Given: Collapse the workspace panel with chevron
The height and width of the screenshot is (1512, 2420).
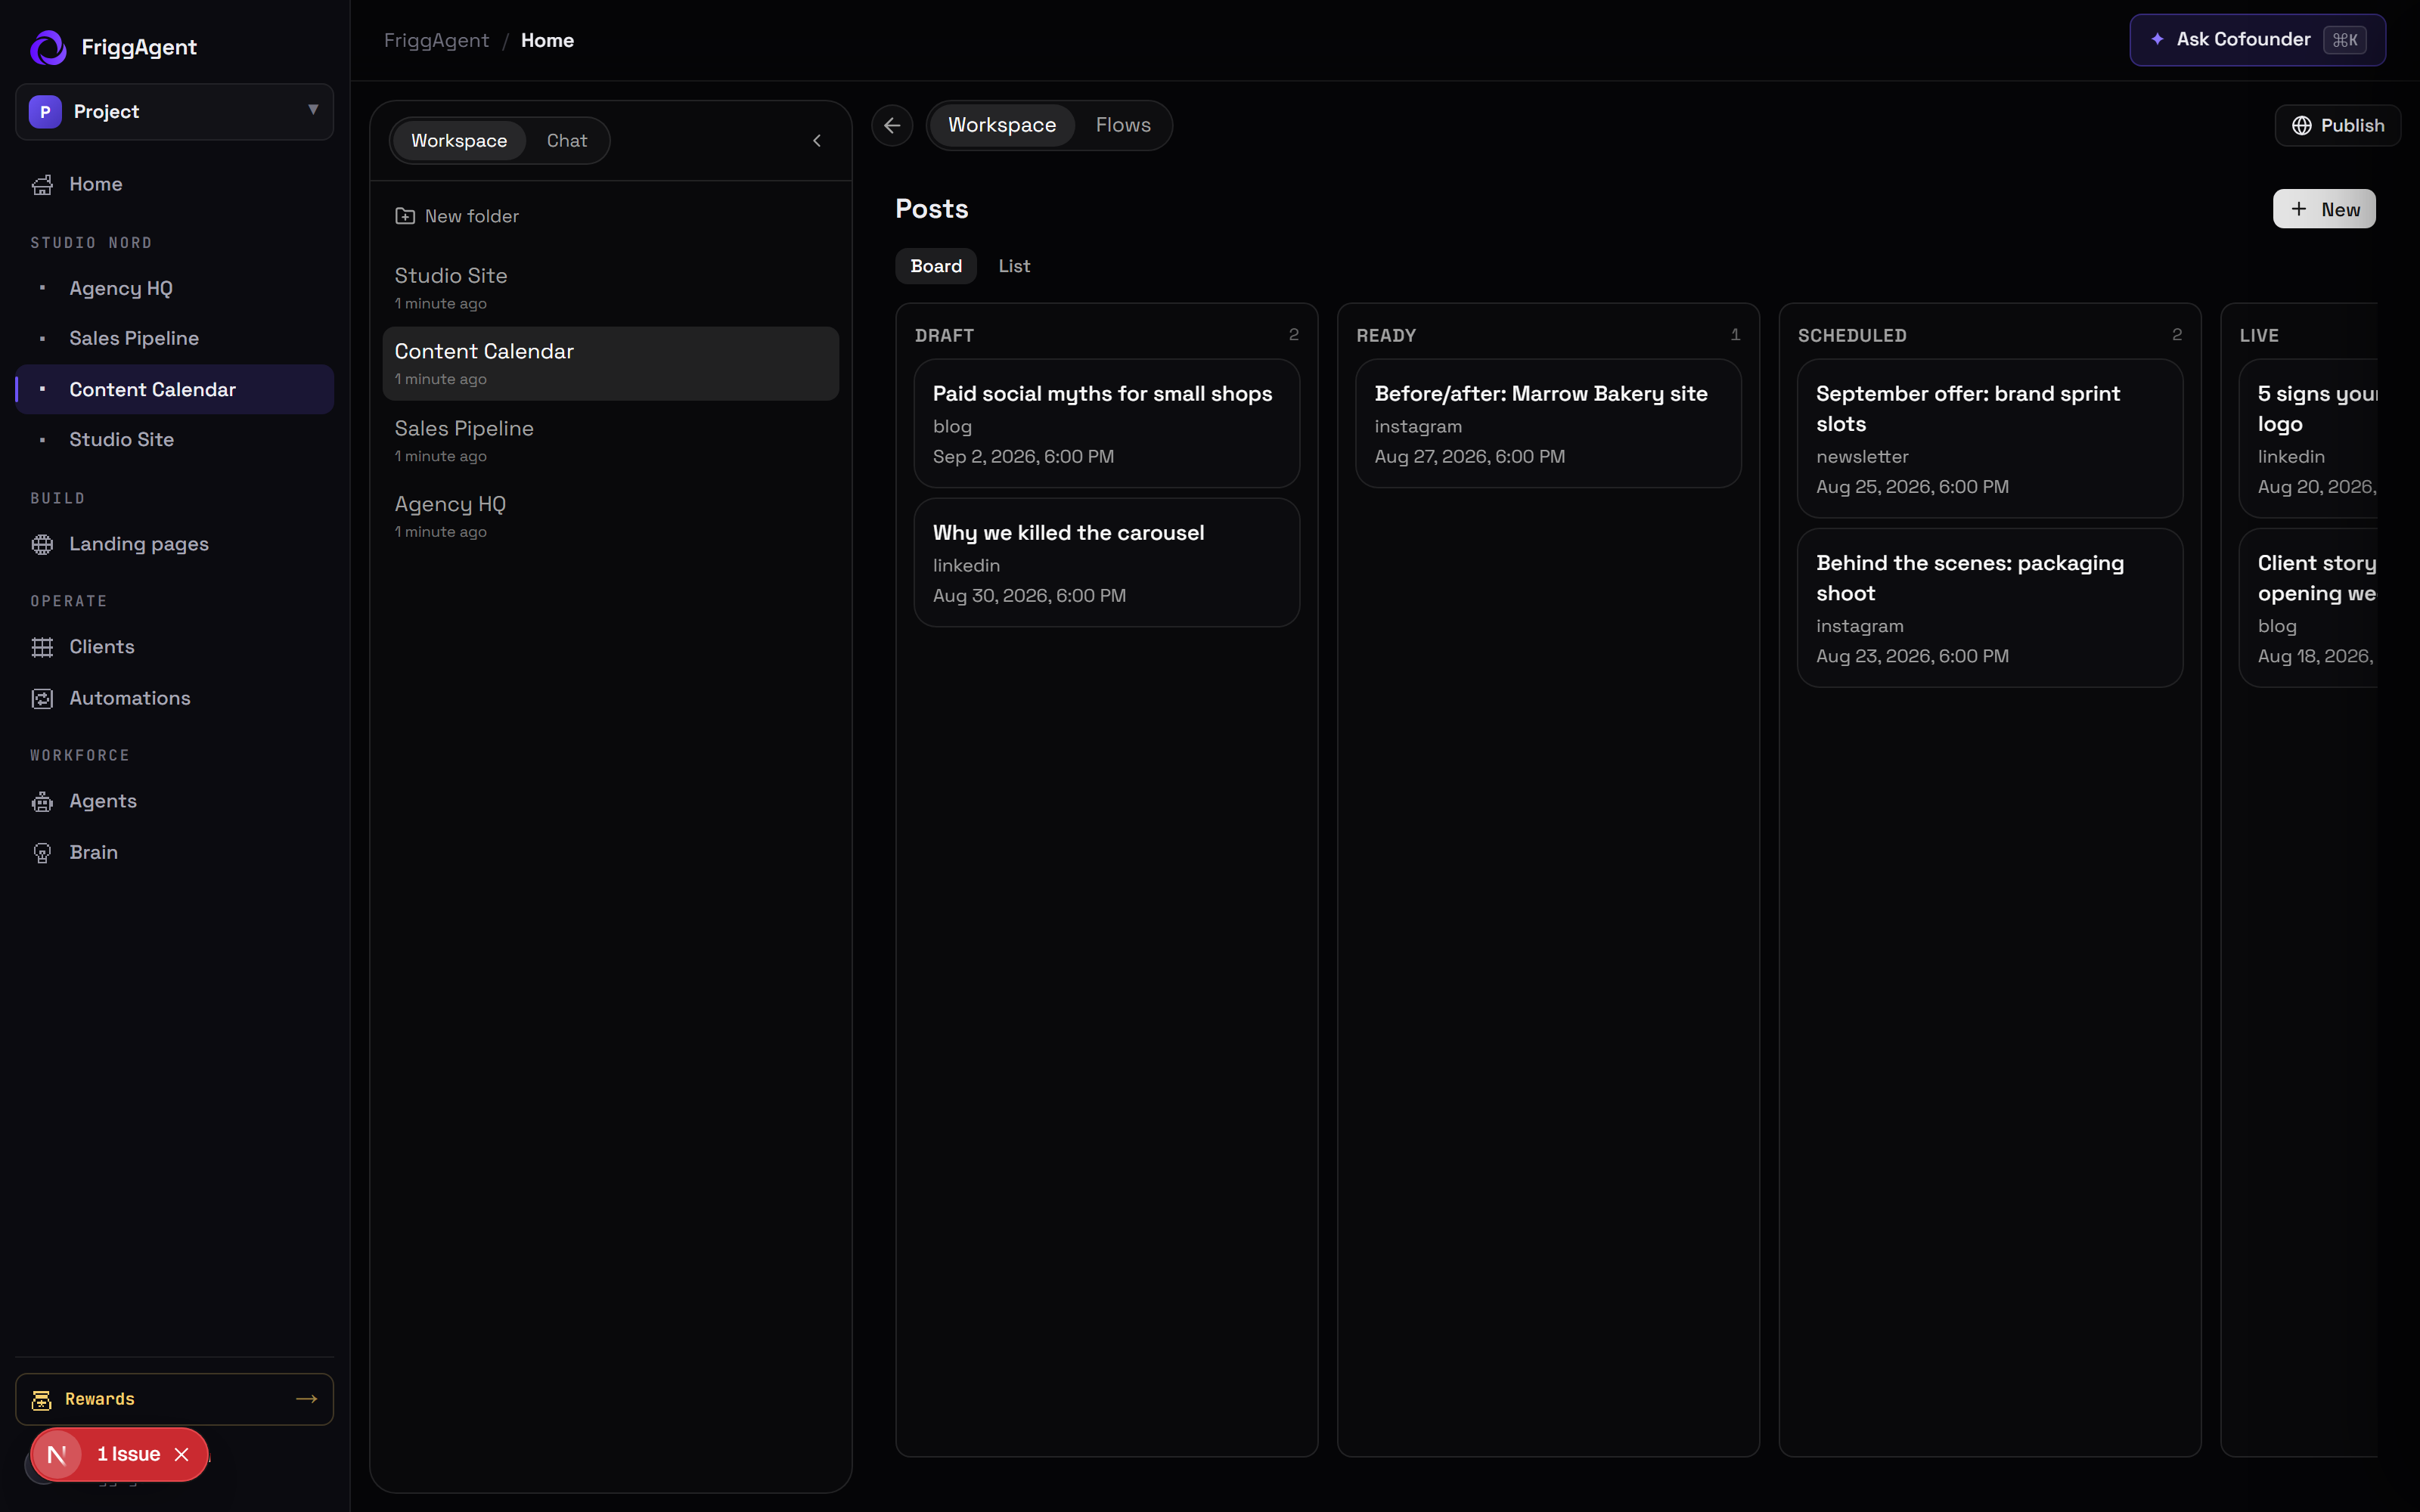Looking at the screenshot, I should 817,141.
